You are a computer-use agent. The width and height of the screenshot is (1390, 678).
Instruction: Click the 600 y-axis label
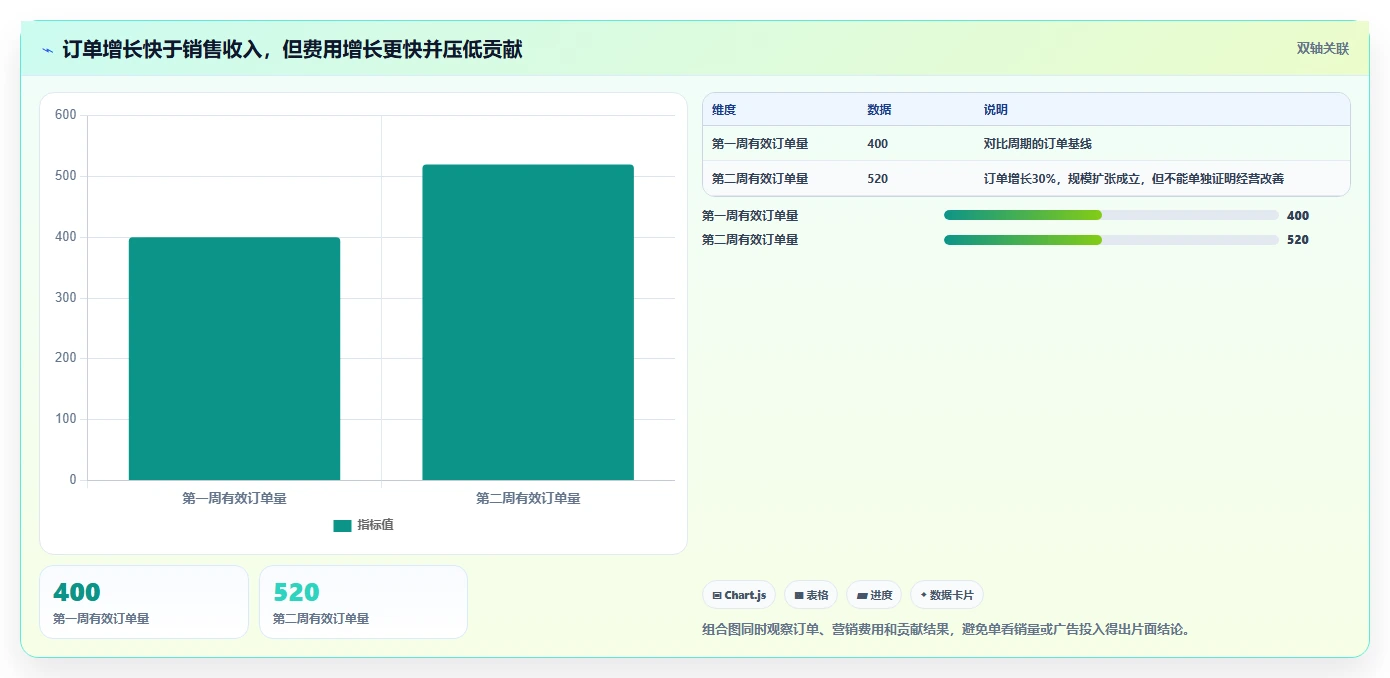click(x=66, y=115)
